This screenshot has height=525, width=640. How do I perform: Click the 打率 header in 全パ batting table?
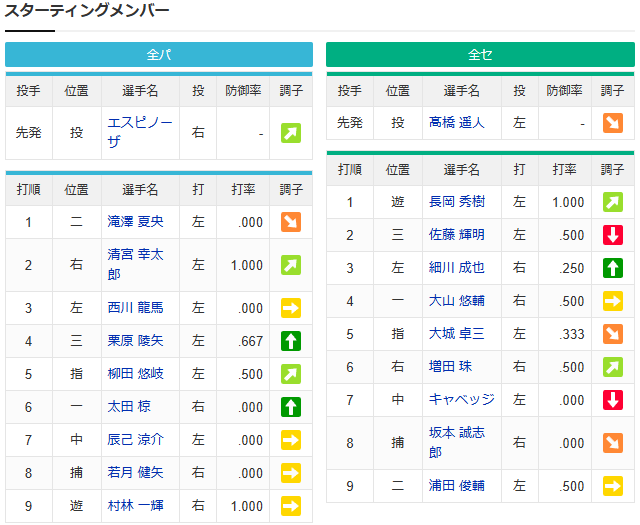coord(243,190)
